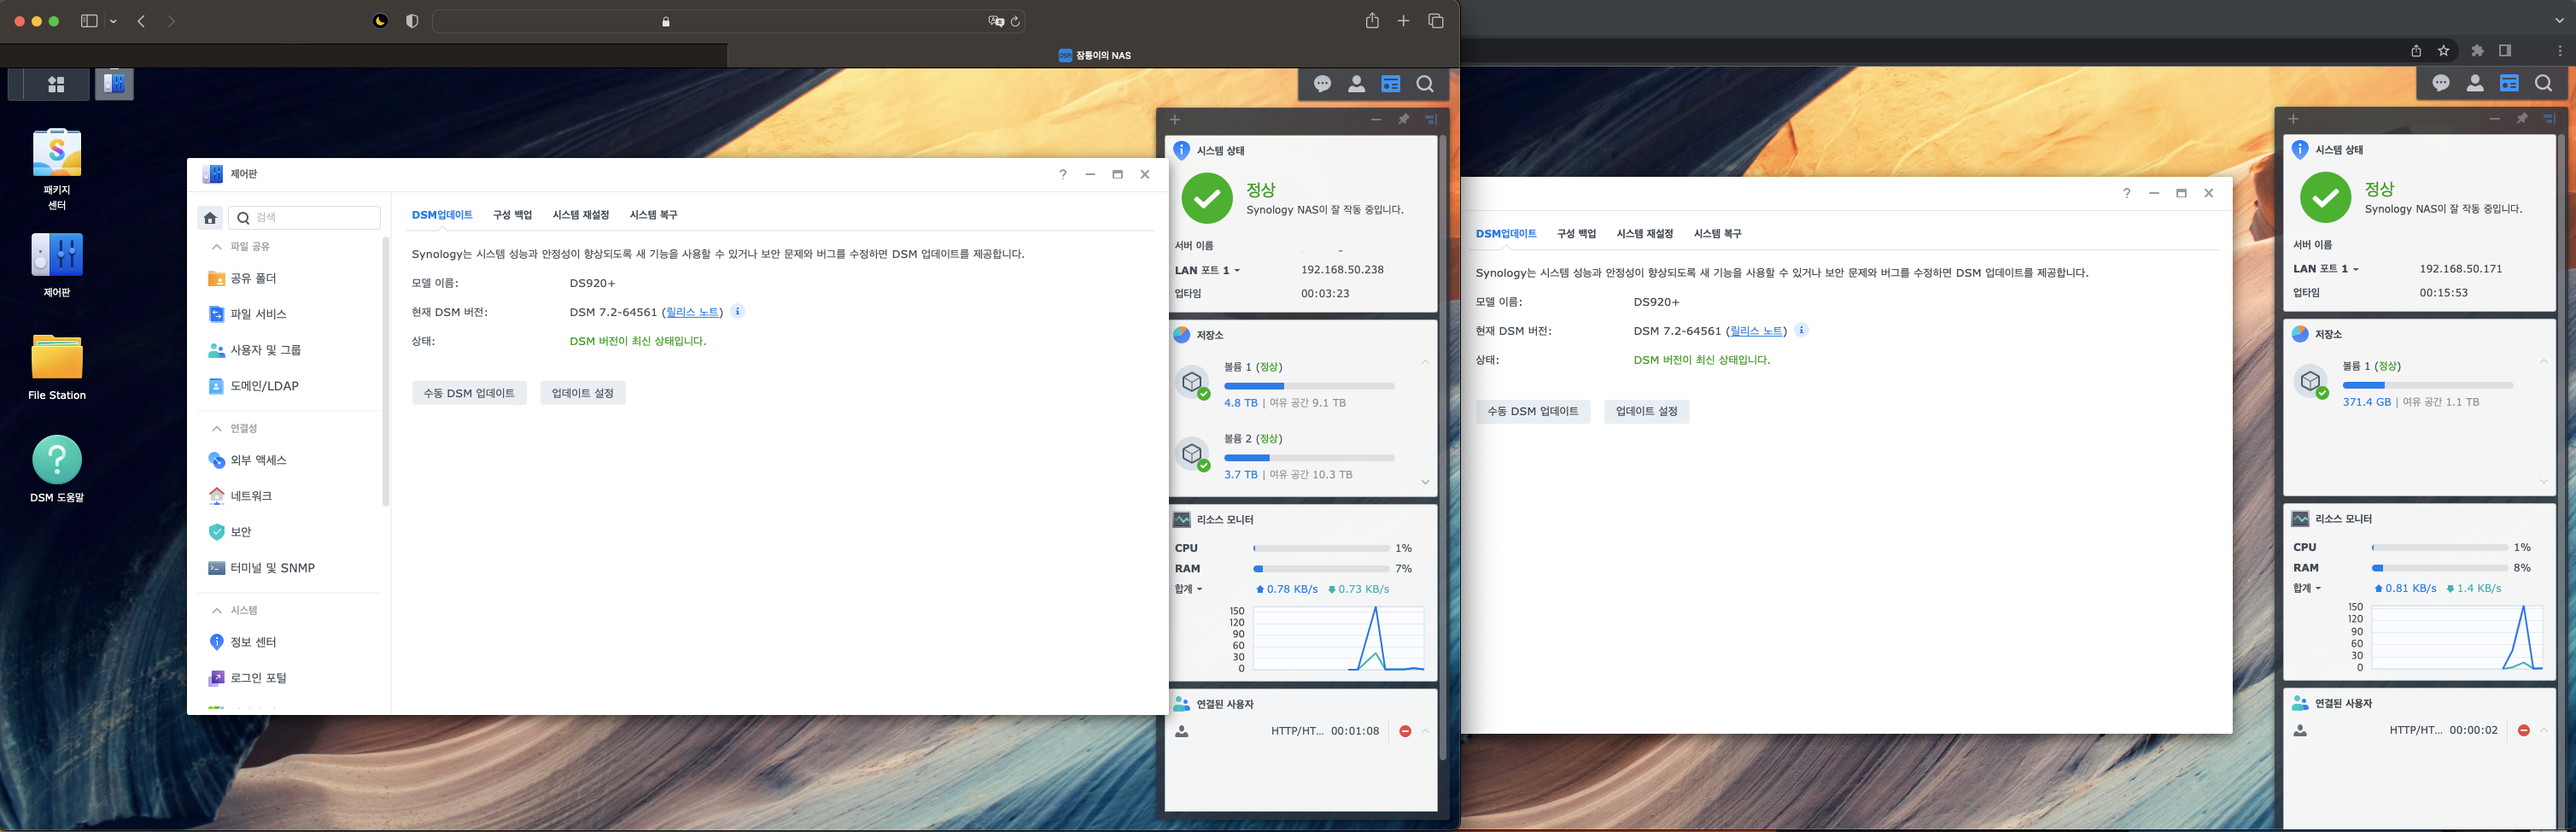Kick connected user with red icon in Chrome

(2524, 730)
